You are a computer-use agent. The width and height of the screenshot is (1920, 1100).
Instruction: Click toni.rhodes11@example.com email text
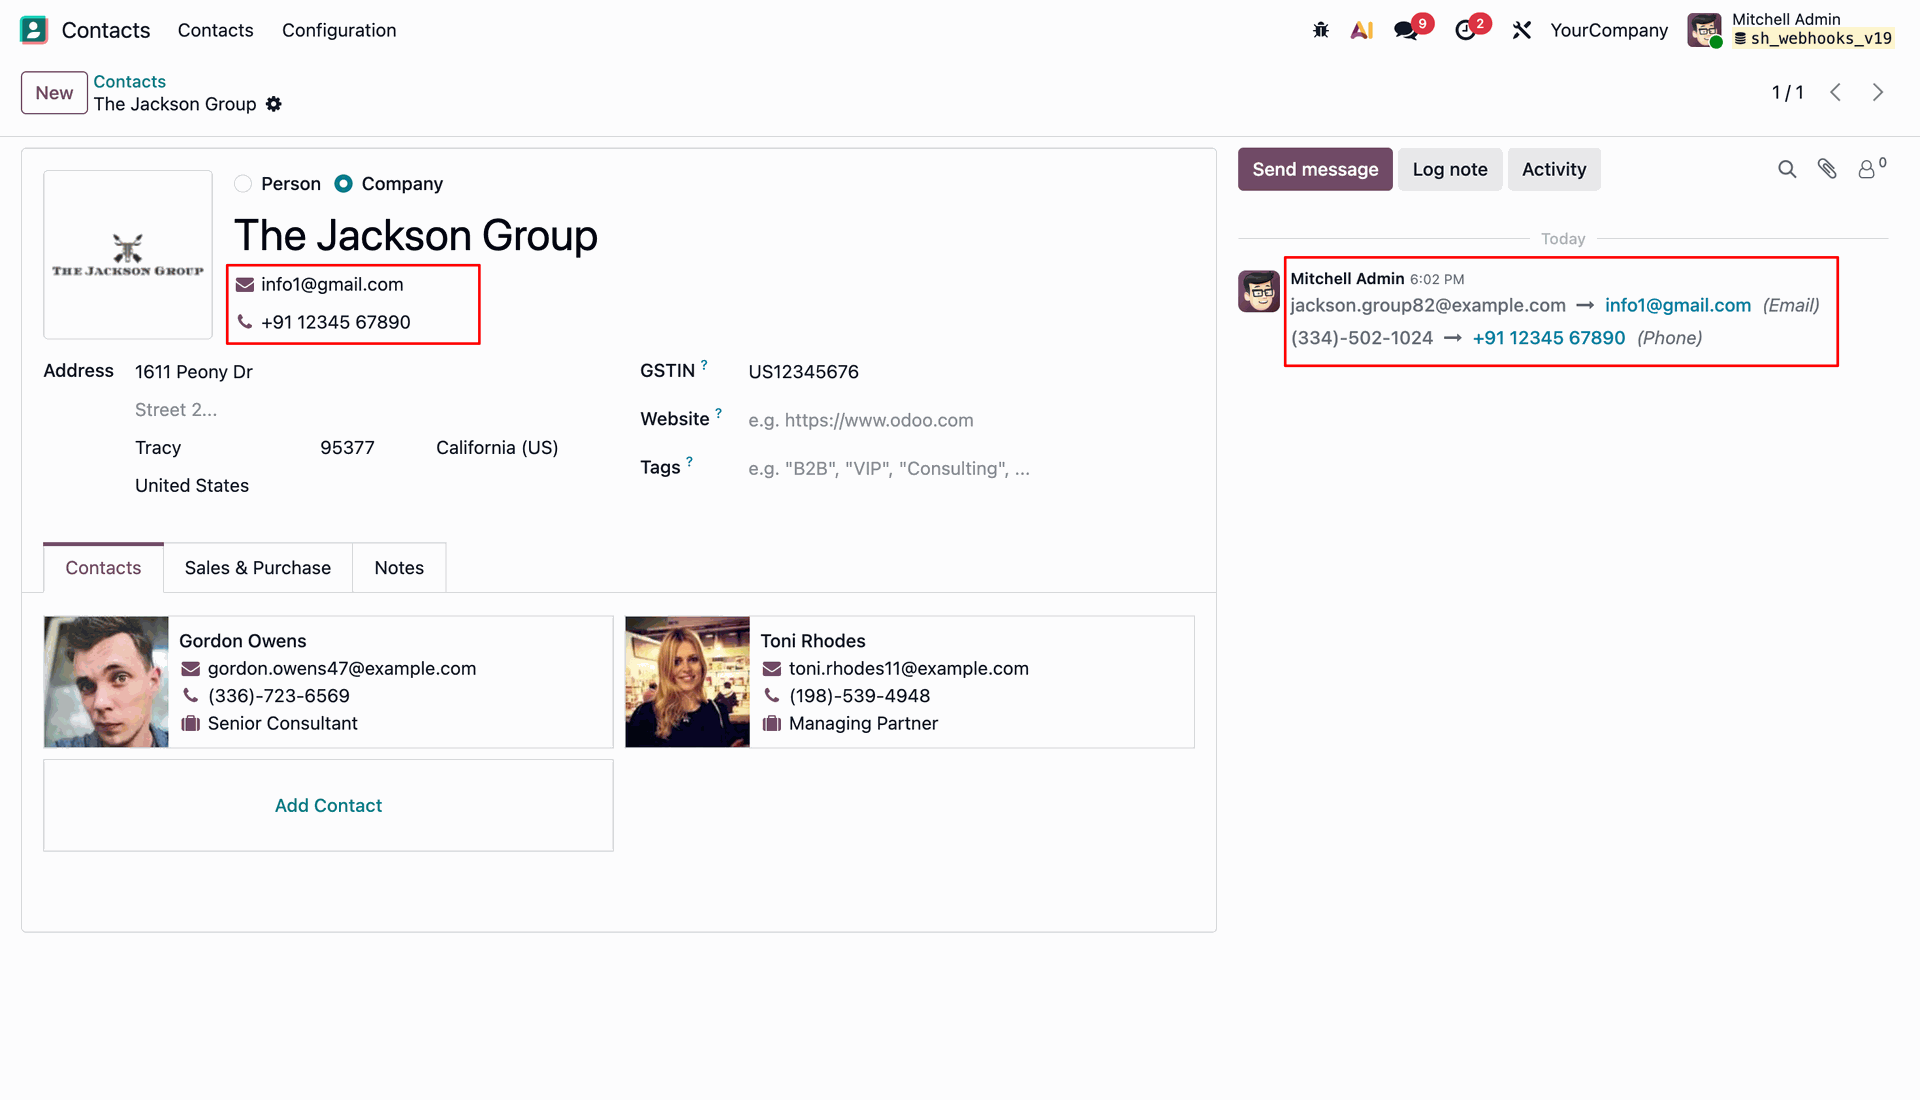coord(909,669)
